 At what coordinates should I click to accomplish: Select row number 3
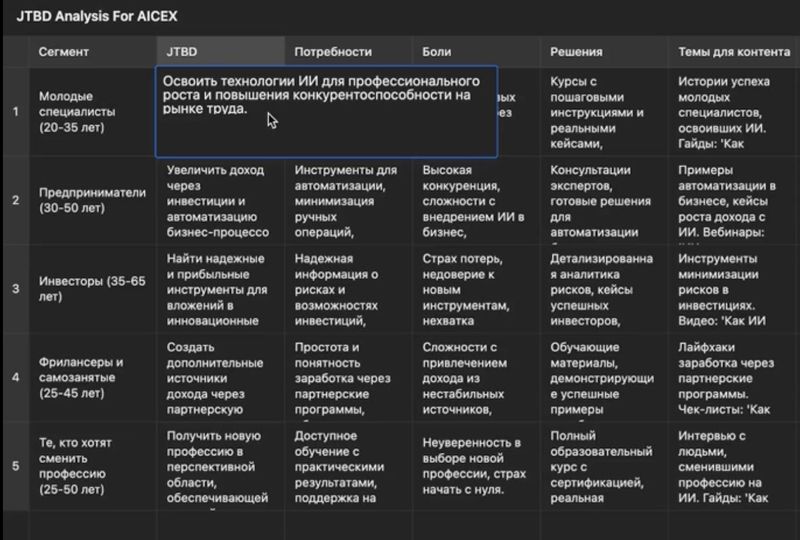(16, 288)
